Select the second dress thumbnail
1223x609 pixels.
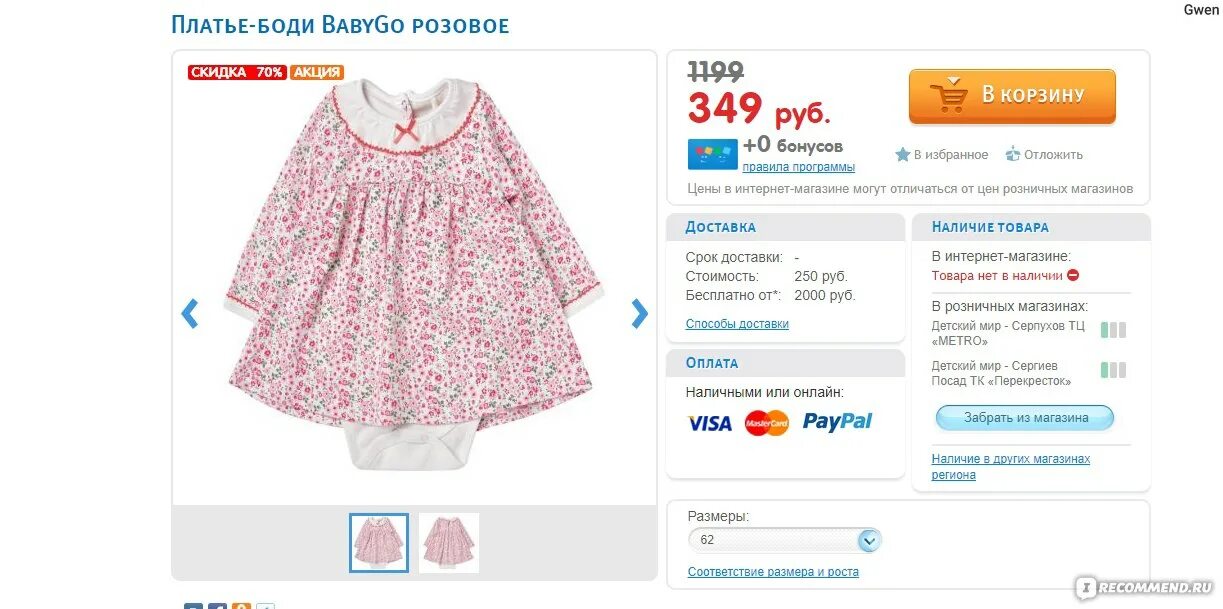click(x=449, y=543)
